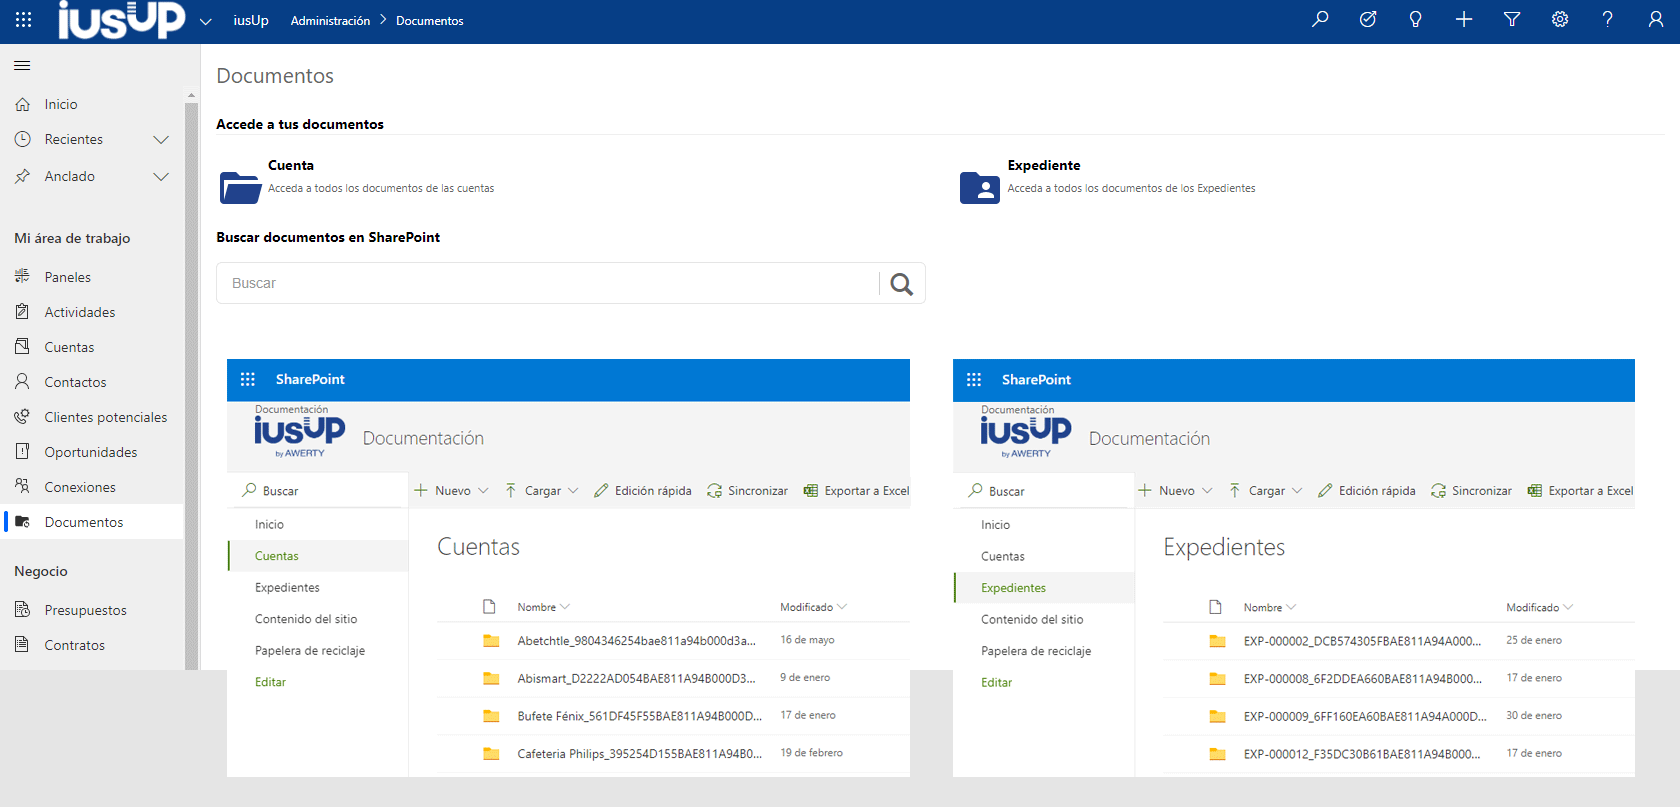Open the app launcher waffle icon
Viewport: 1680px width, 807px height.
click(x=24, y=20)
